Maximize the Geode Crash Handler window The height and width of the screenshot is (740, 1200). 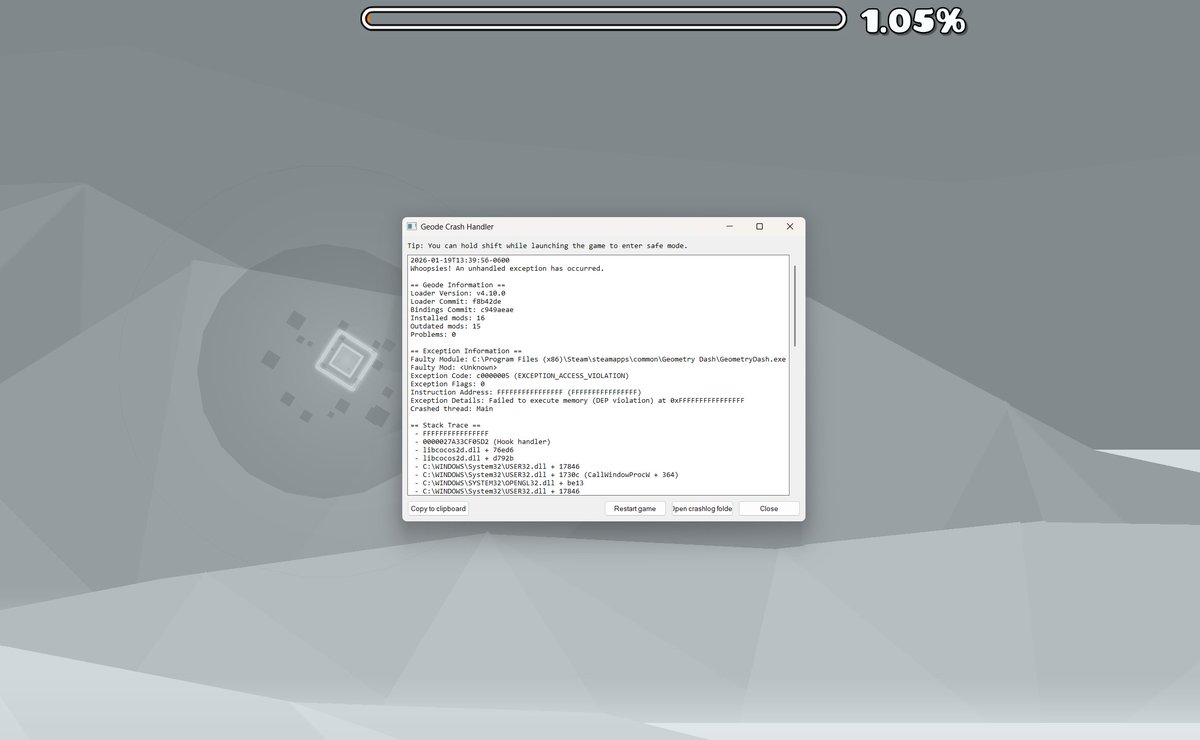click(x=759, y=227)
